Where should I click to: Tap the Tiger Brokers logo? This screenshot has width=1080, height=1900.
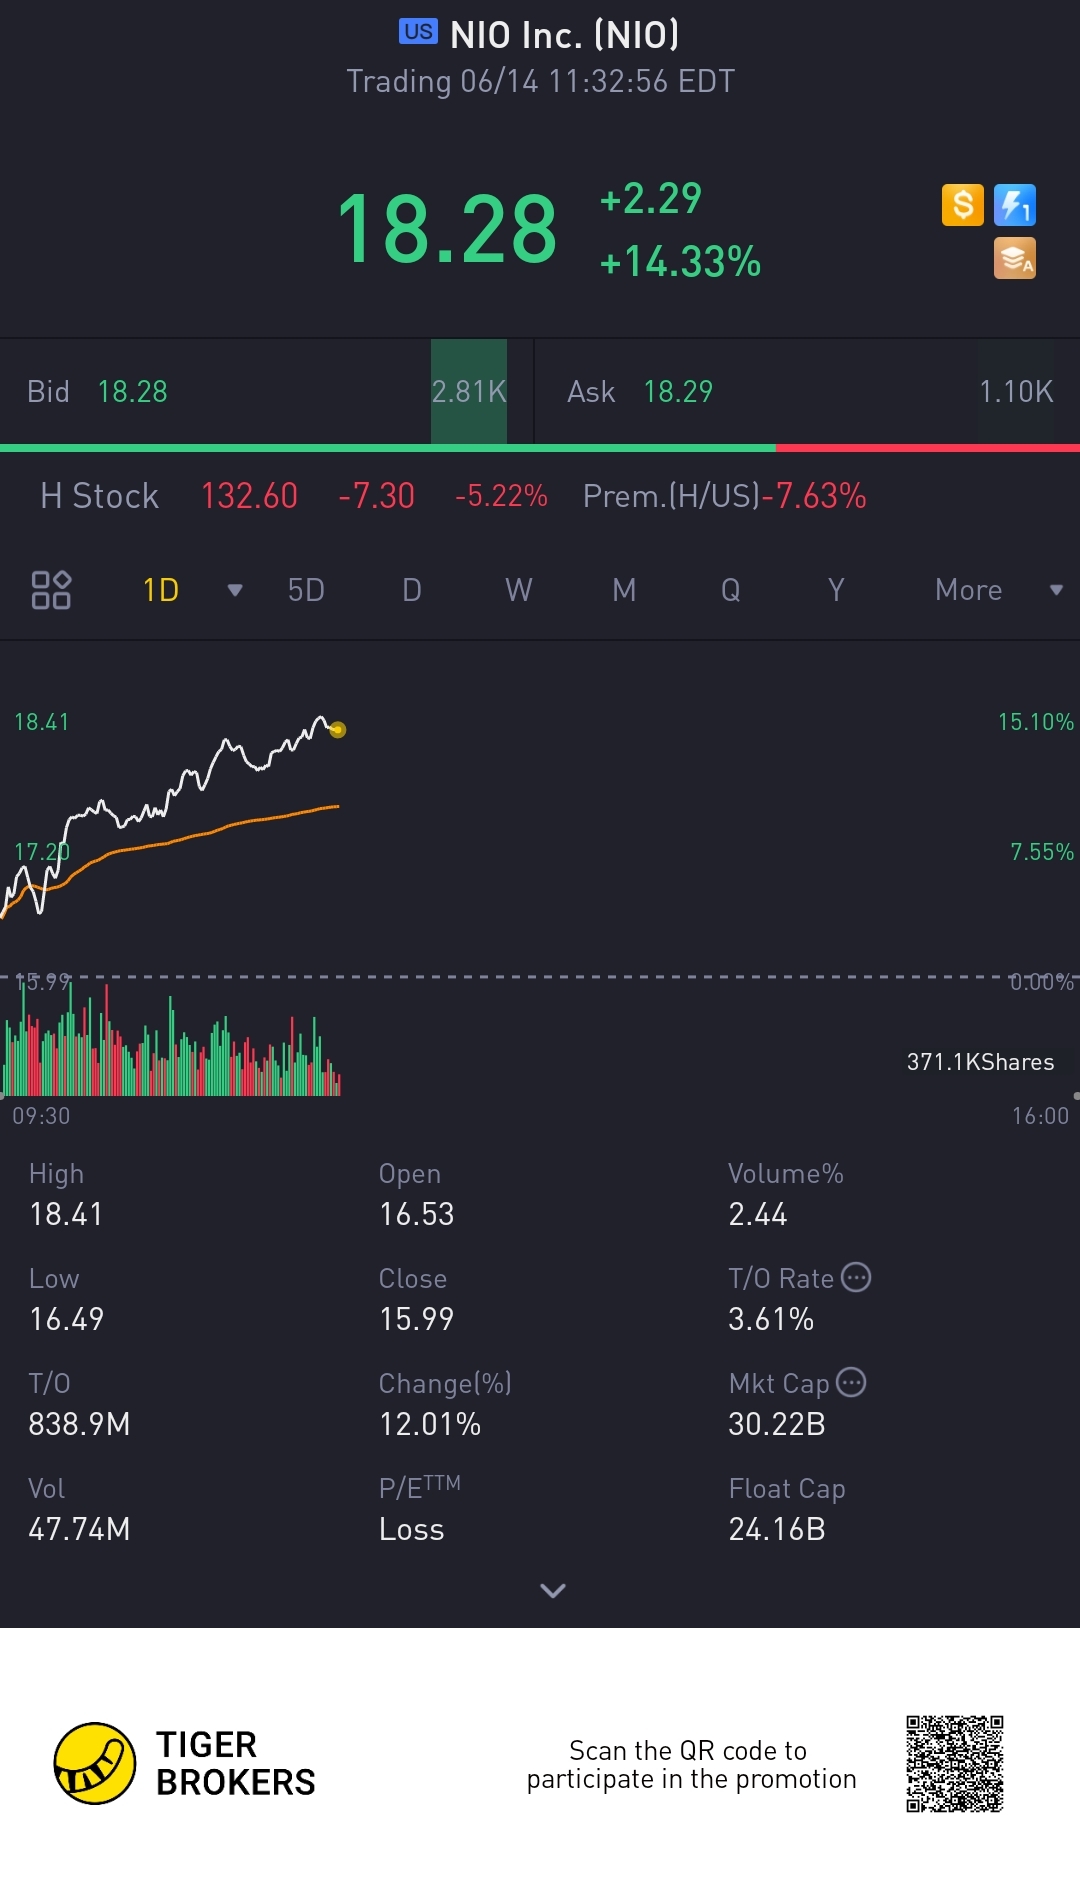[95, 1763]
